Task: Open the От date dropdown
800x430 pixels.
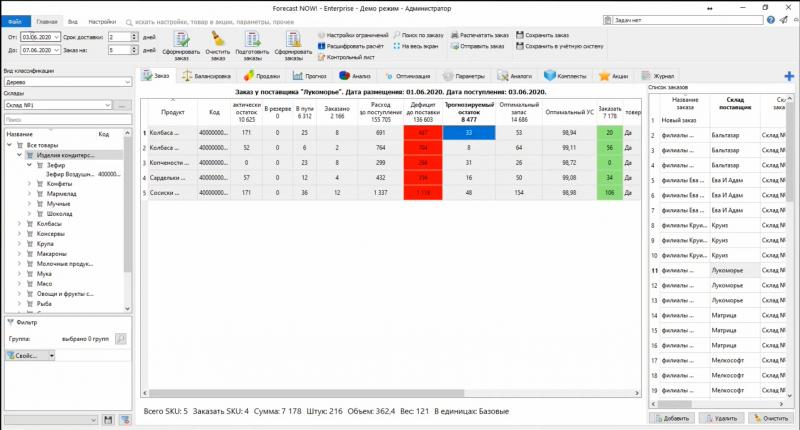Action: tap(56, 36)
